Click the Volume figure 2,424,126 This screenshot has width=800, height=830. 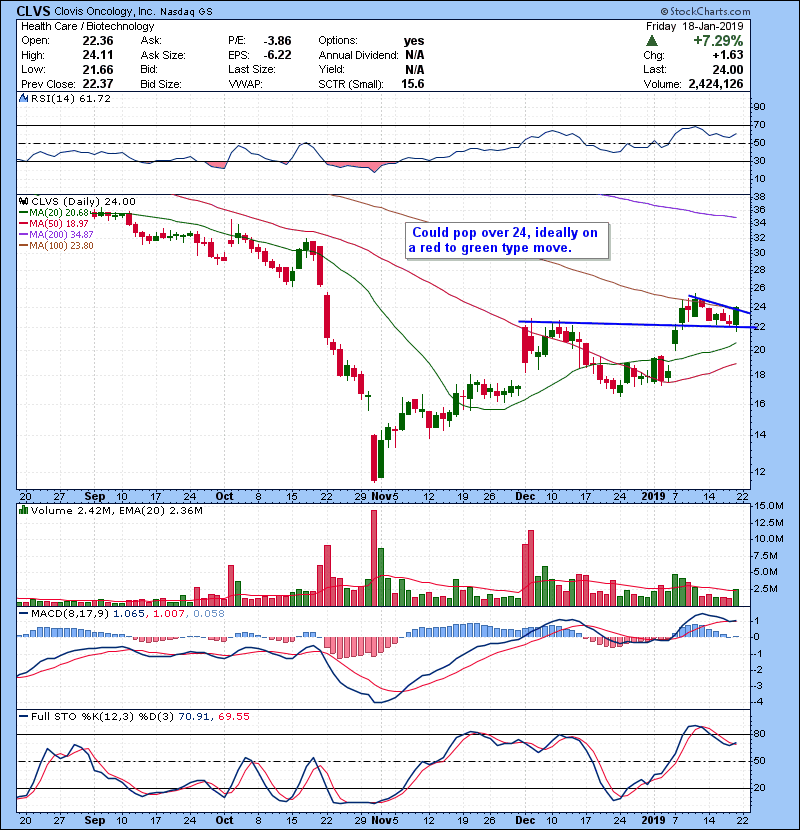tap(716, 84)
